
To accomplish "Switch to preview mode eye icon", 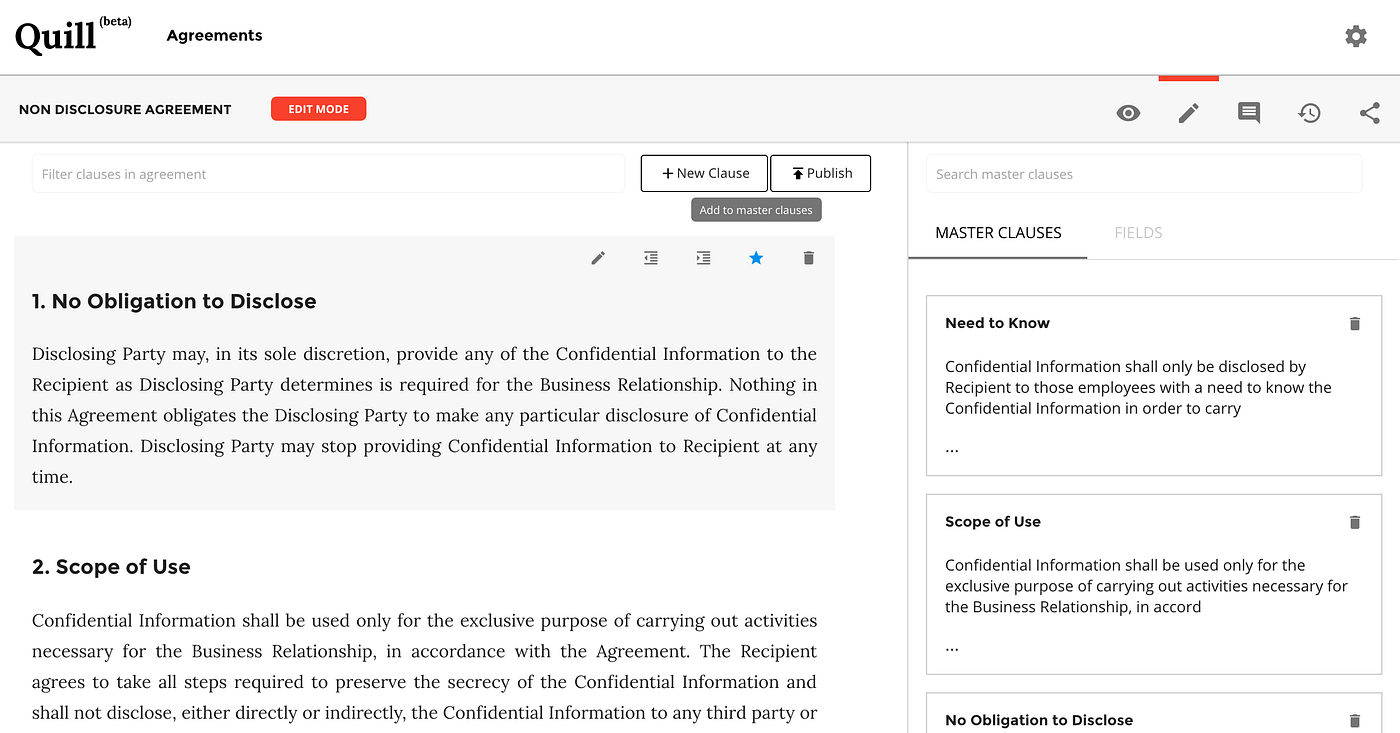I will click(x=1128, y=113).
